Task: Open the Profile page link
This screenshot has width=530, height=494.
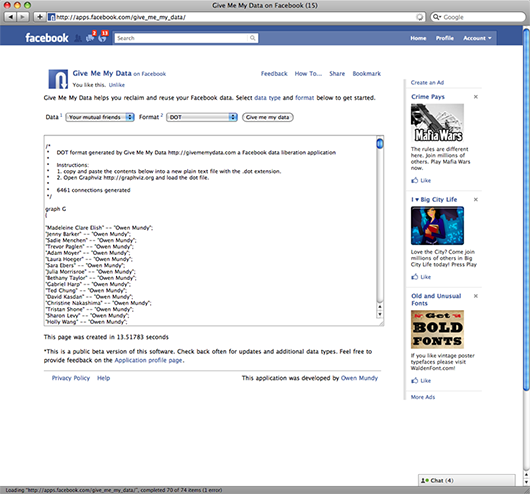Action: point(444,38)
